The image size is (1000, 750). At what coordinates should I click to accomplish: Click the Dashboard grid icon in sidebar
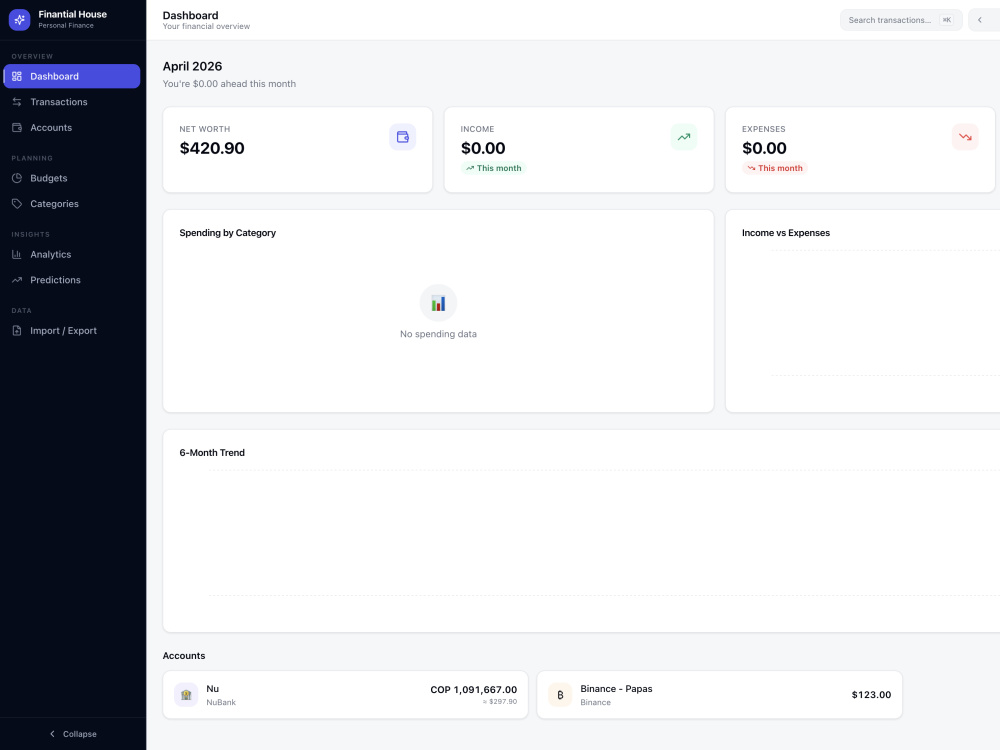point(17,76)
